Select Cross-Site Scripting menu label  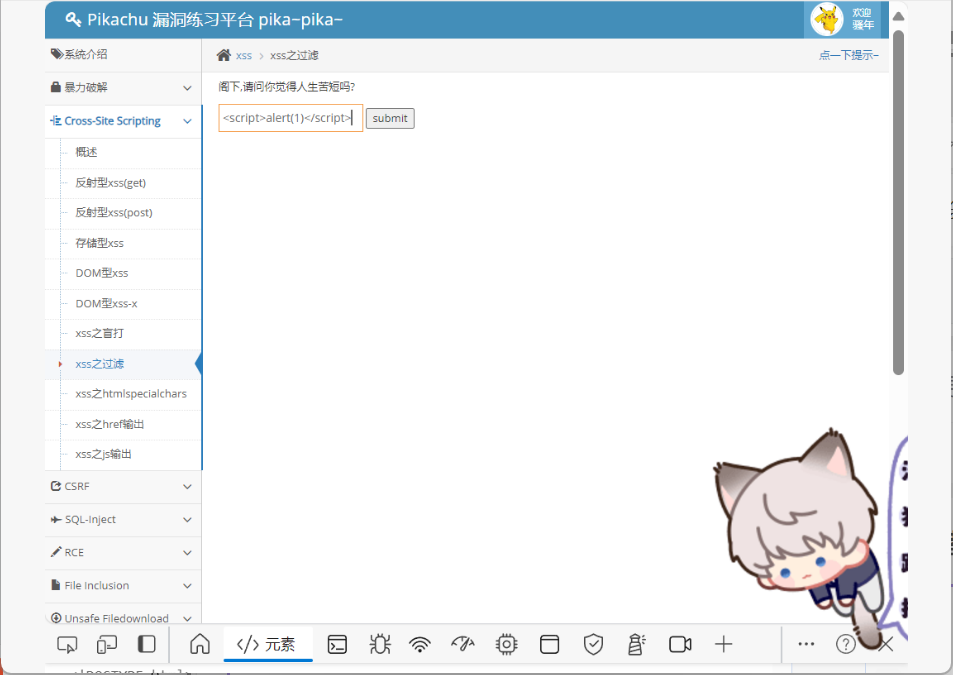112,121
